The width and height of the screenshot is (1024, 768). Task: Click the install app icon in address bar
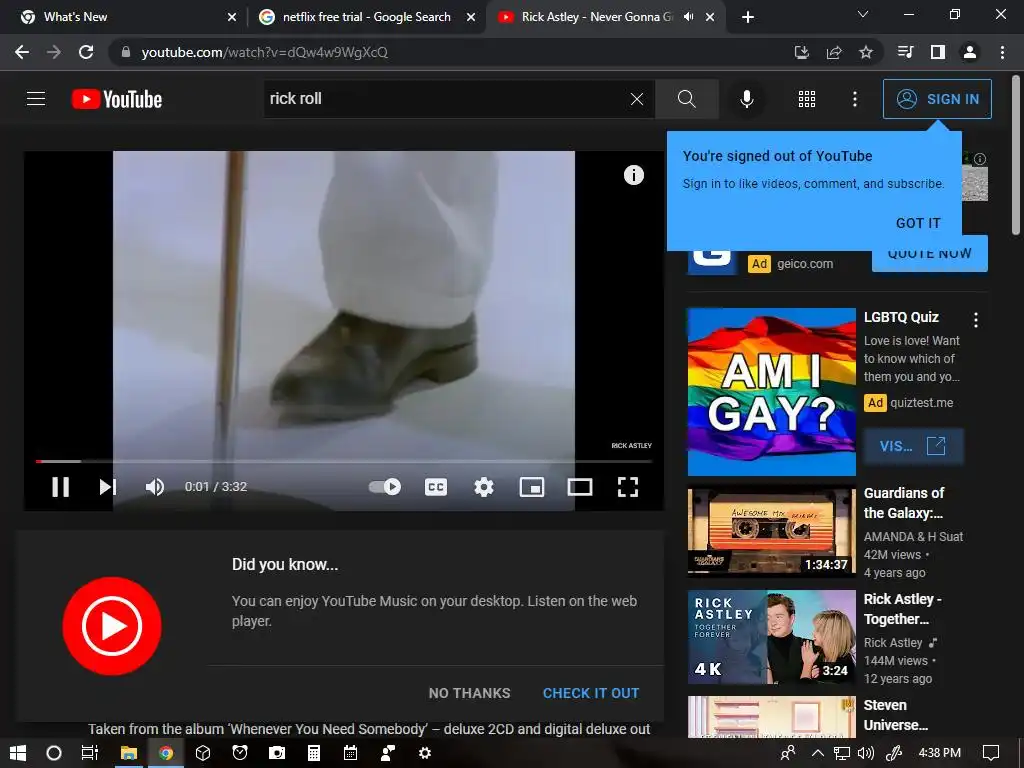pos(801,52)
